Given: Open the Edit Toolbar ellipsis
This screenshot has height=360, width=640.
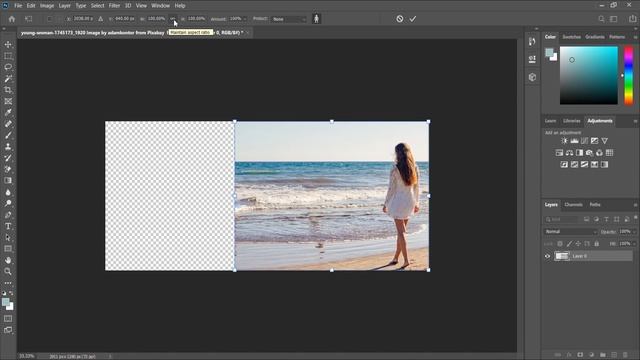Looking at the screenshot, I should point(8,283).
